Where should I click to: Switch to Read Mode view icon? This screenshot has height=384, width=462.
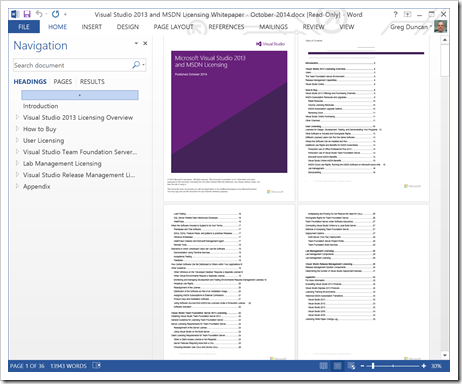click(x=323, y=366)
